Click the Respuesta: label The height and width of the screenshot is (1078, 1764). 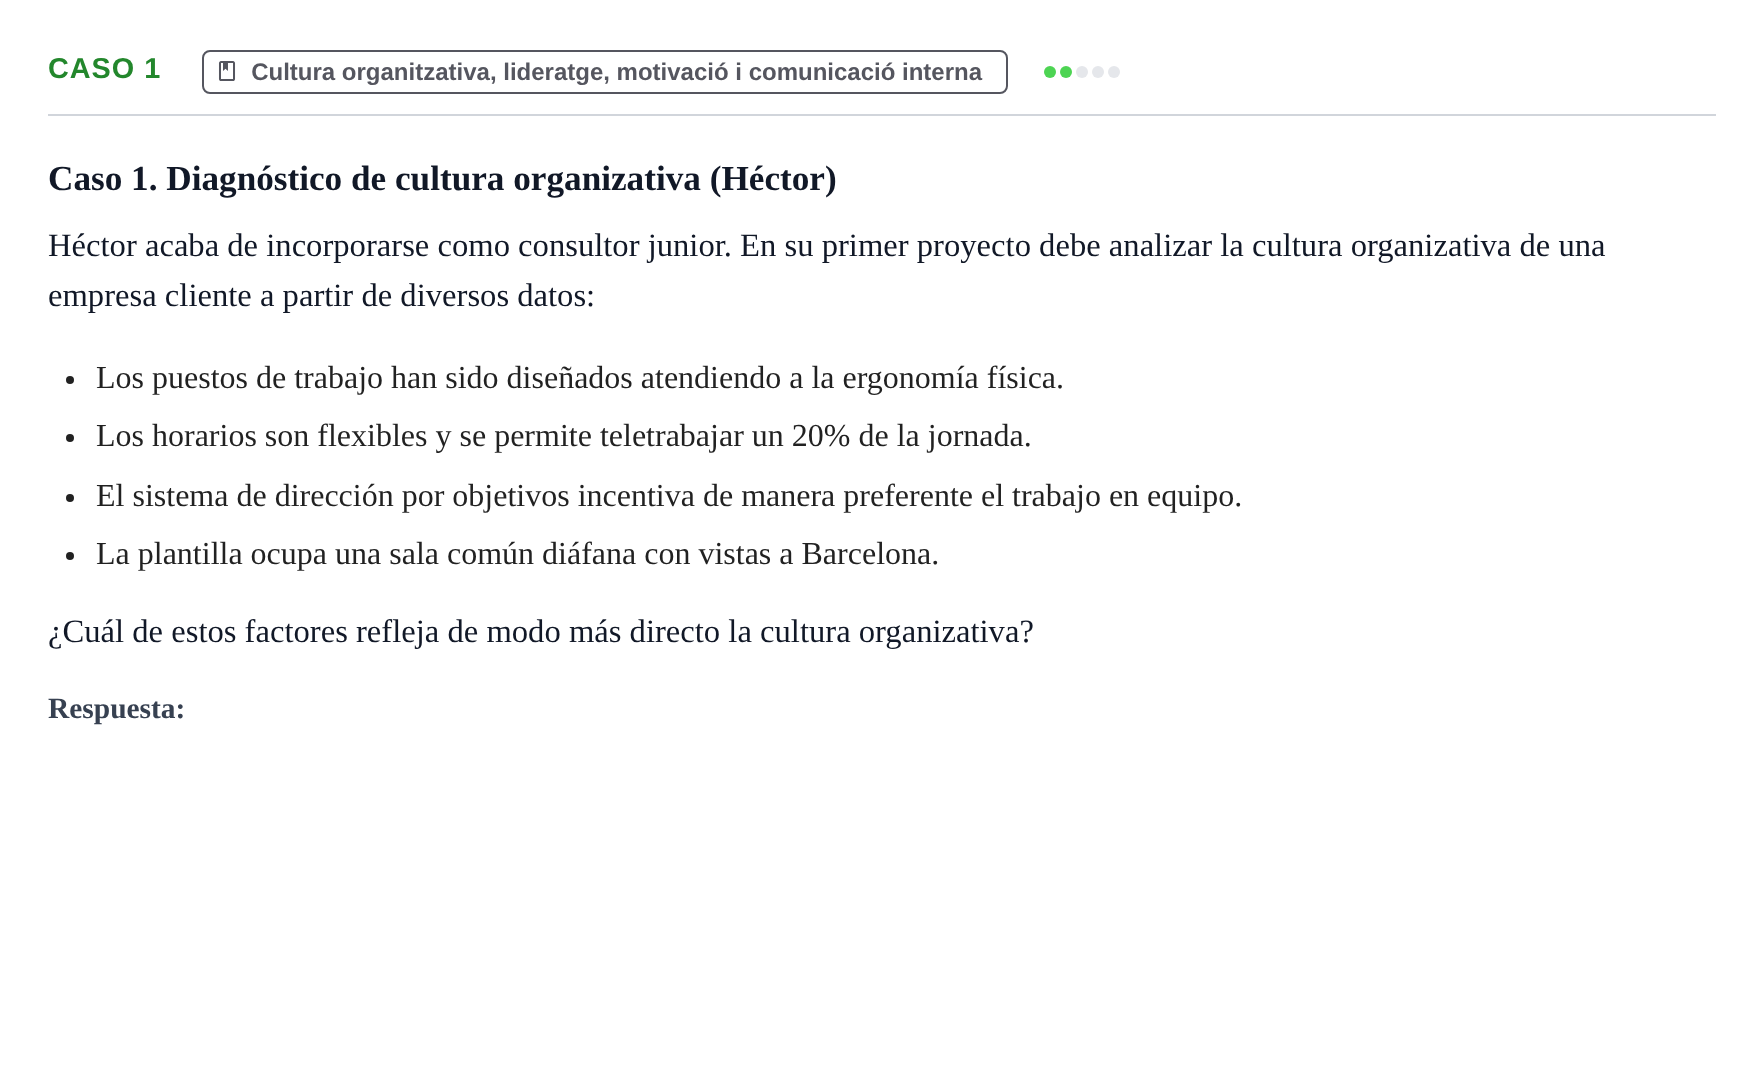click(x=116, y=709)
